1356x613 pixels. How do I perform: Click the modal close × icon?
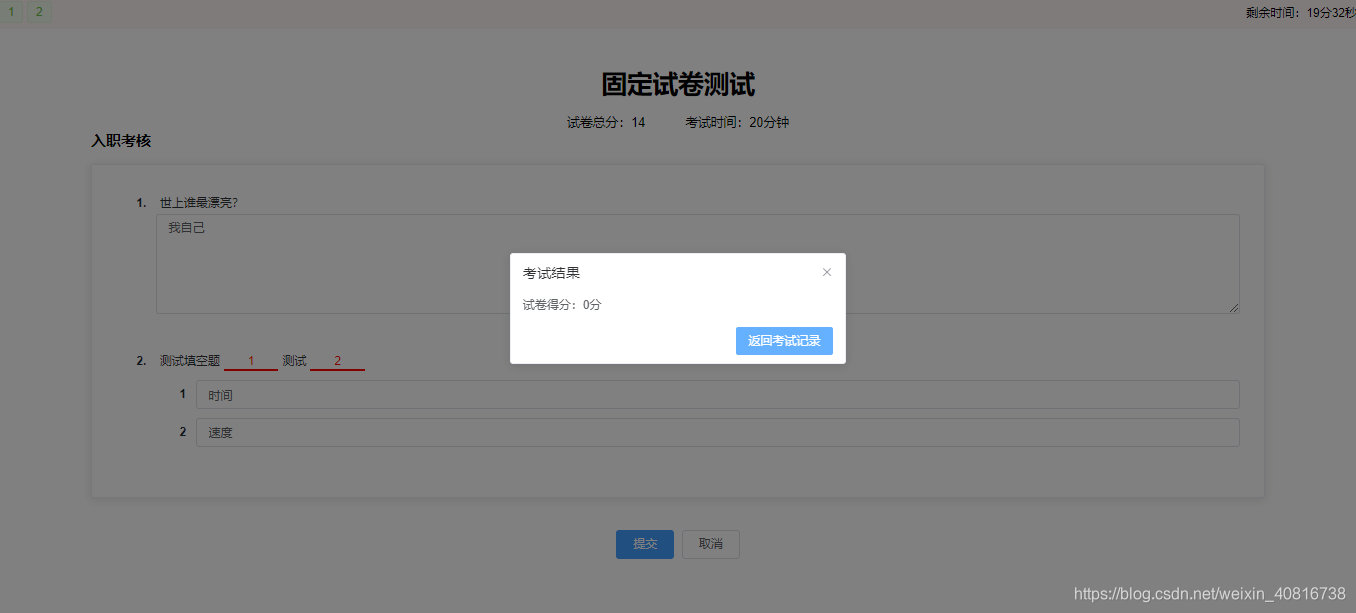pos(827,272)
